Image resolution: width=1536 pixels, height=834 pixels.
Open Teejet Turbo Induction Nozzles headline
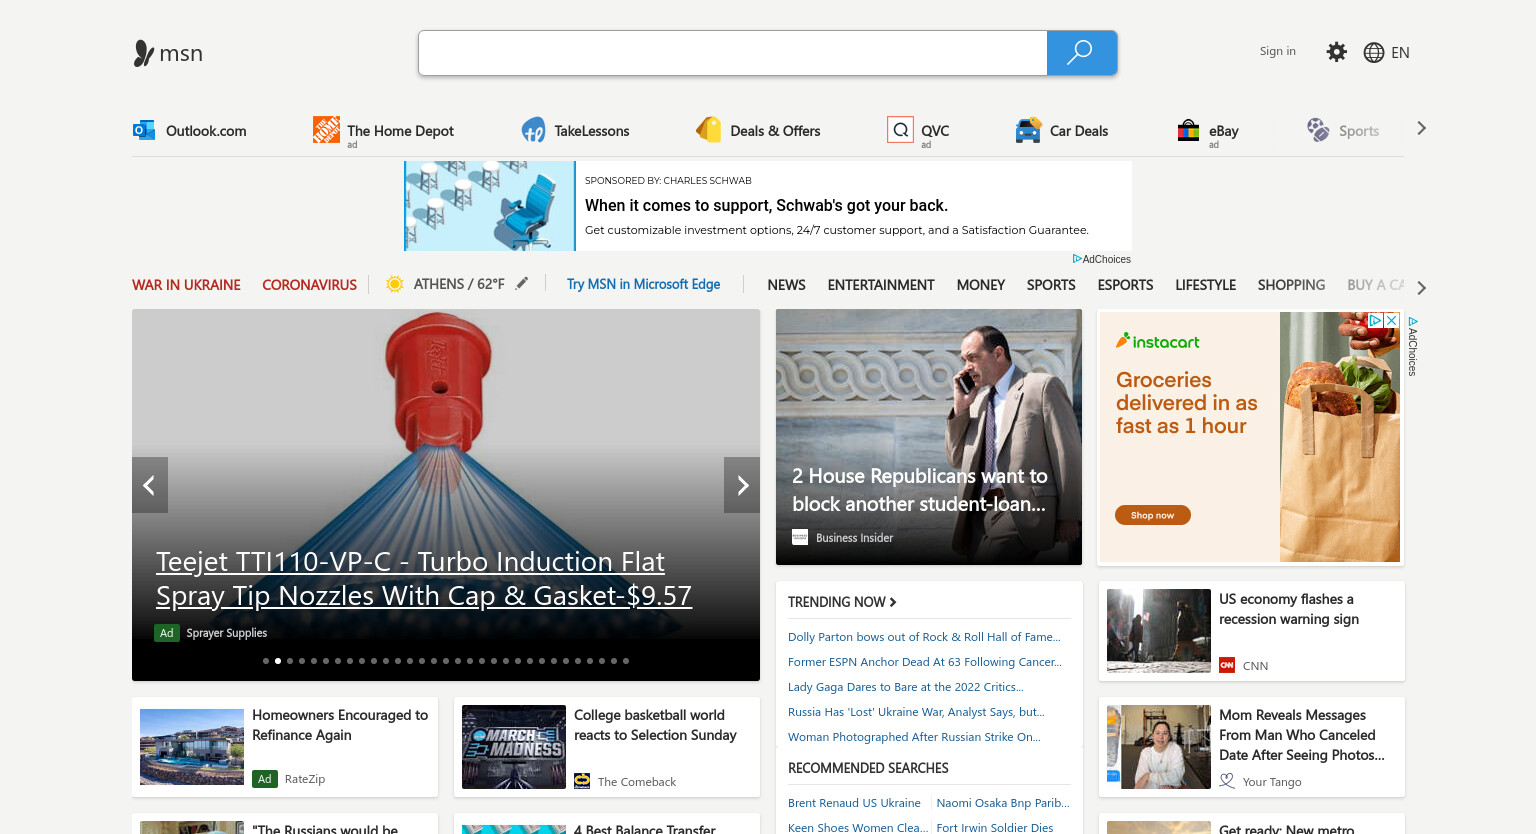[x=424, y=578]
